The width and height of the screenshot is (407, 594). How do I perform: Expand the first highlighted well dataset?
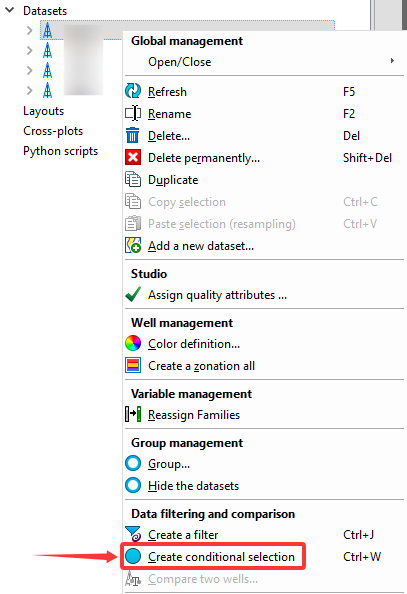pyautogui.click(x=30, y=30)
